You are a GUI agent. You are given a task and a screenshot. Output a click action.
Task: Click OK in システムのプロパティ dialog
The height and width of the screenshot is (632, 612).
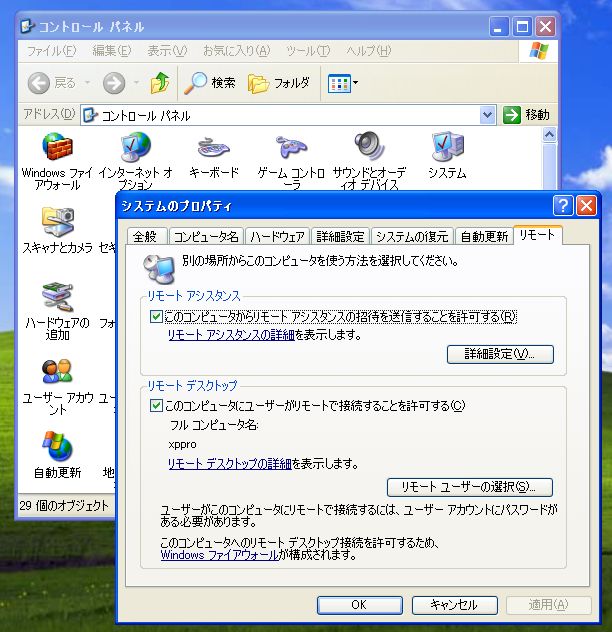click(360, 605)
